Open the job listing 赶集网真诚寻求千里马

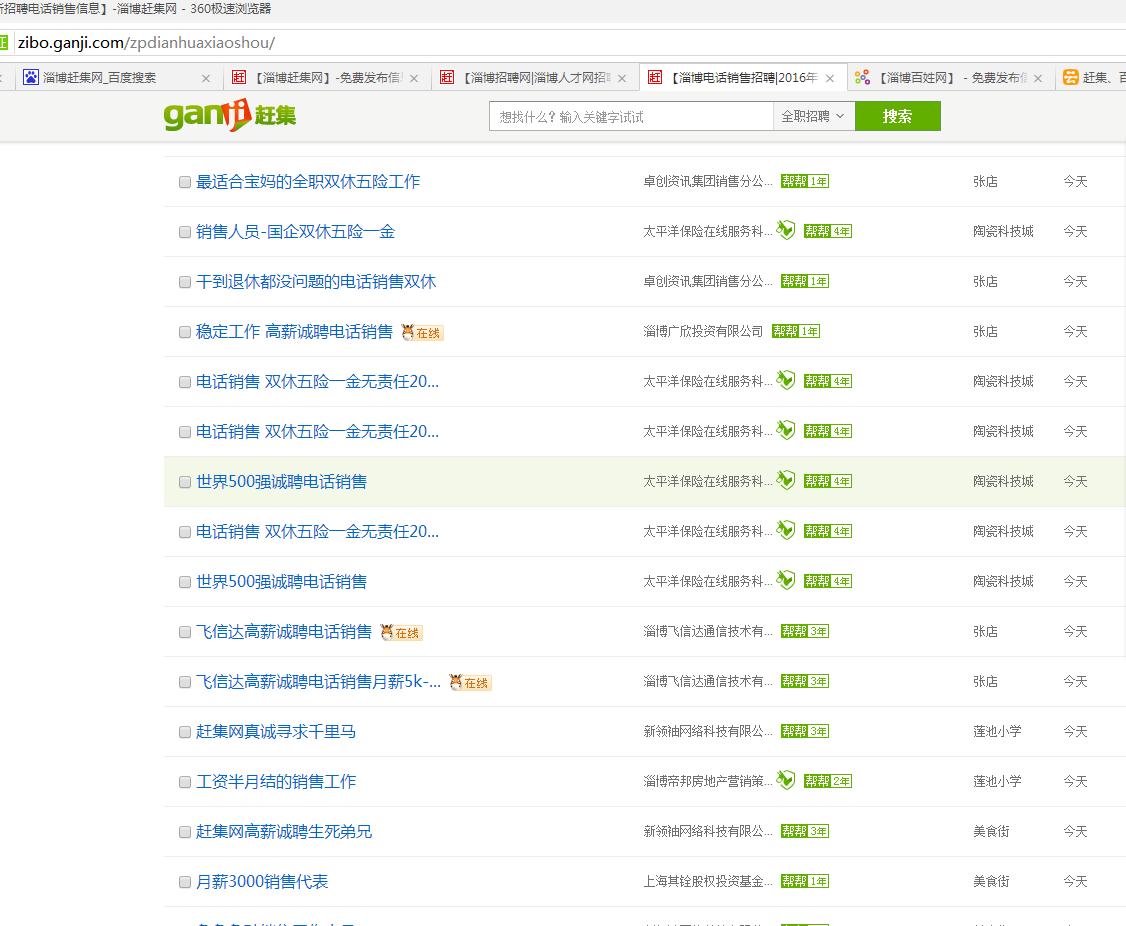[275, 731]
